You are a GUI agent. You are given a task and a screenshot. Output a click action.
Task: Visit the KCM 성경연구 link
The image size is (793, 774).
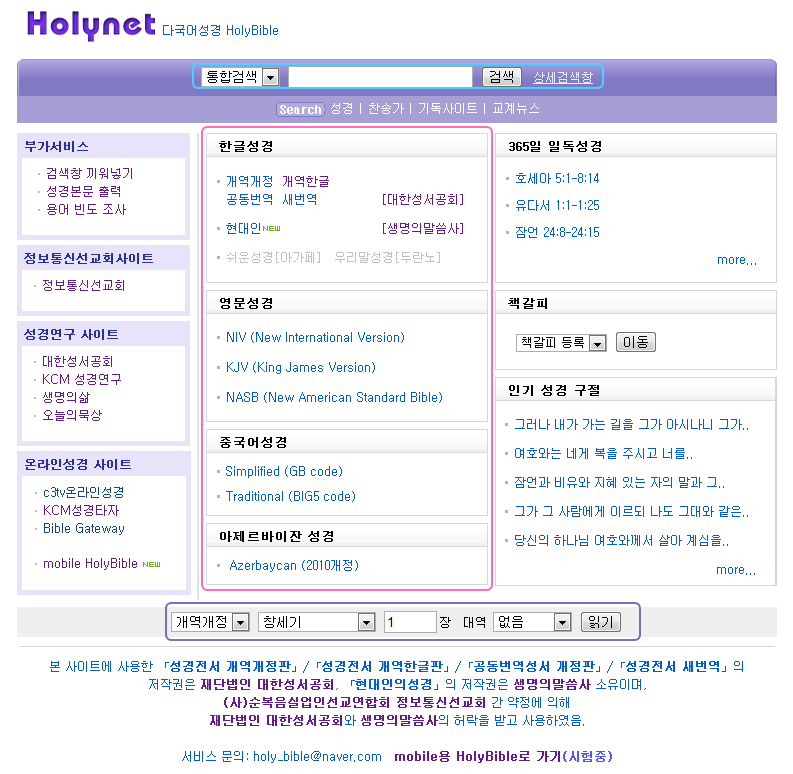click(x=81, y=379)
